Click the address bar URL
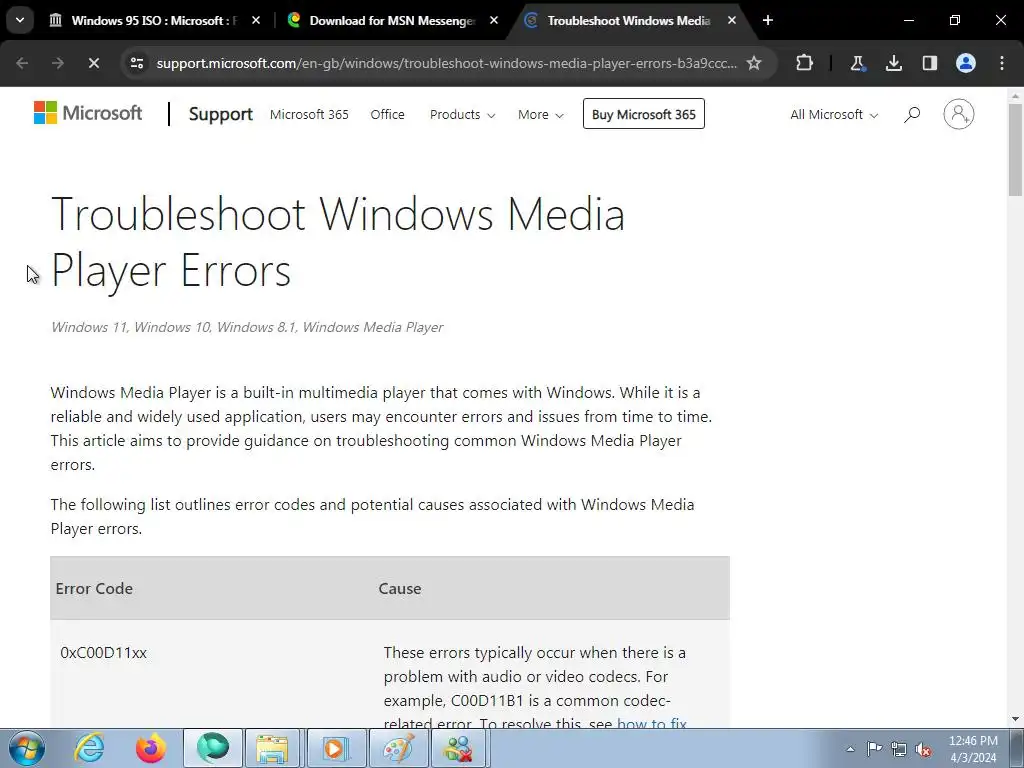 pyautogui.click(x=446, y=63)
